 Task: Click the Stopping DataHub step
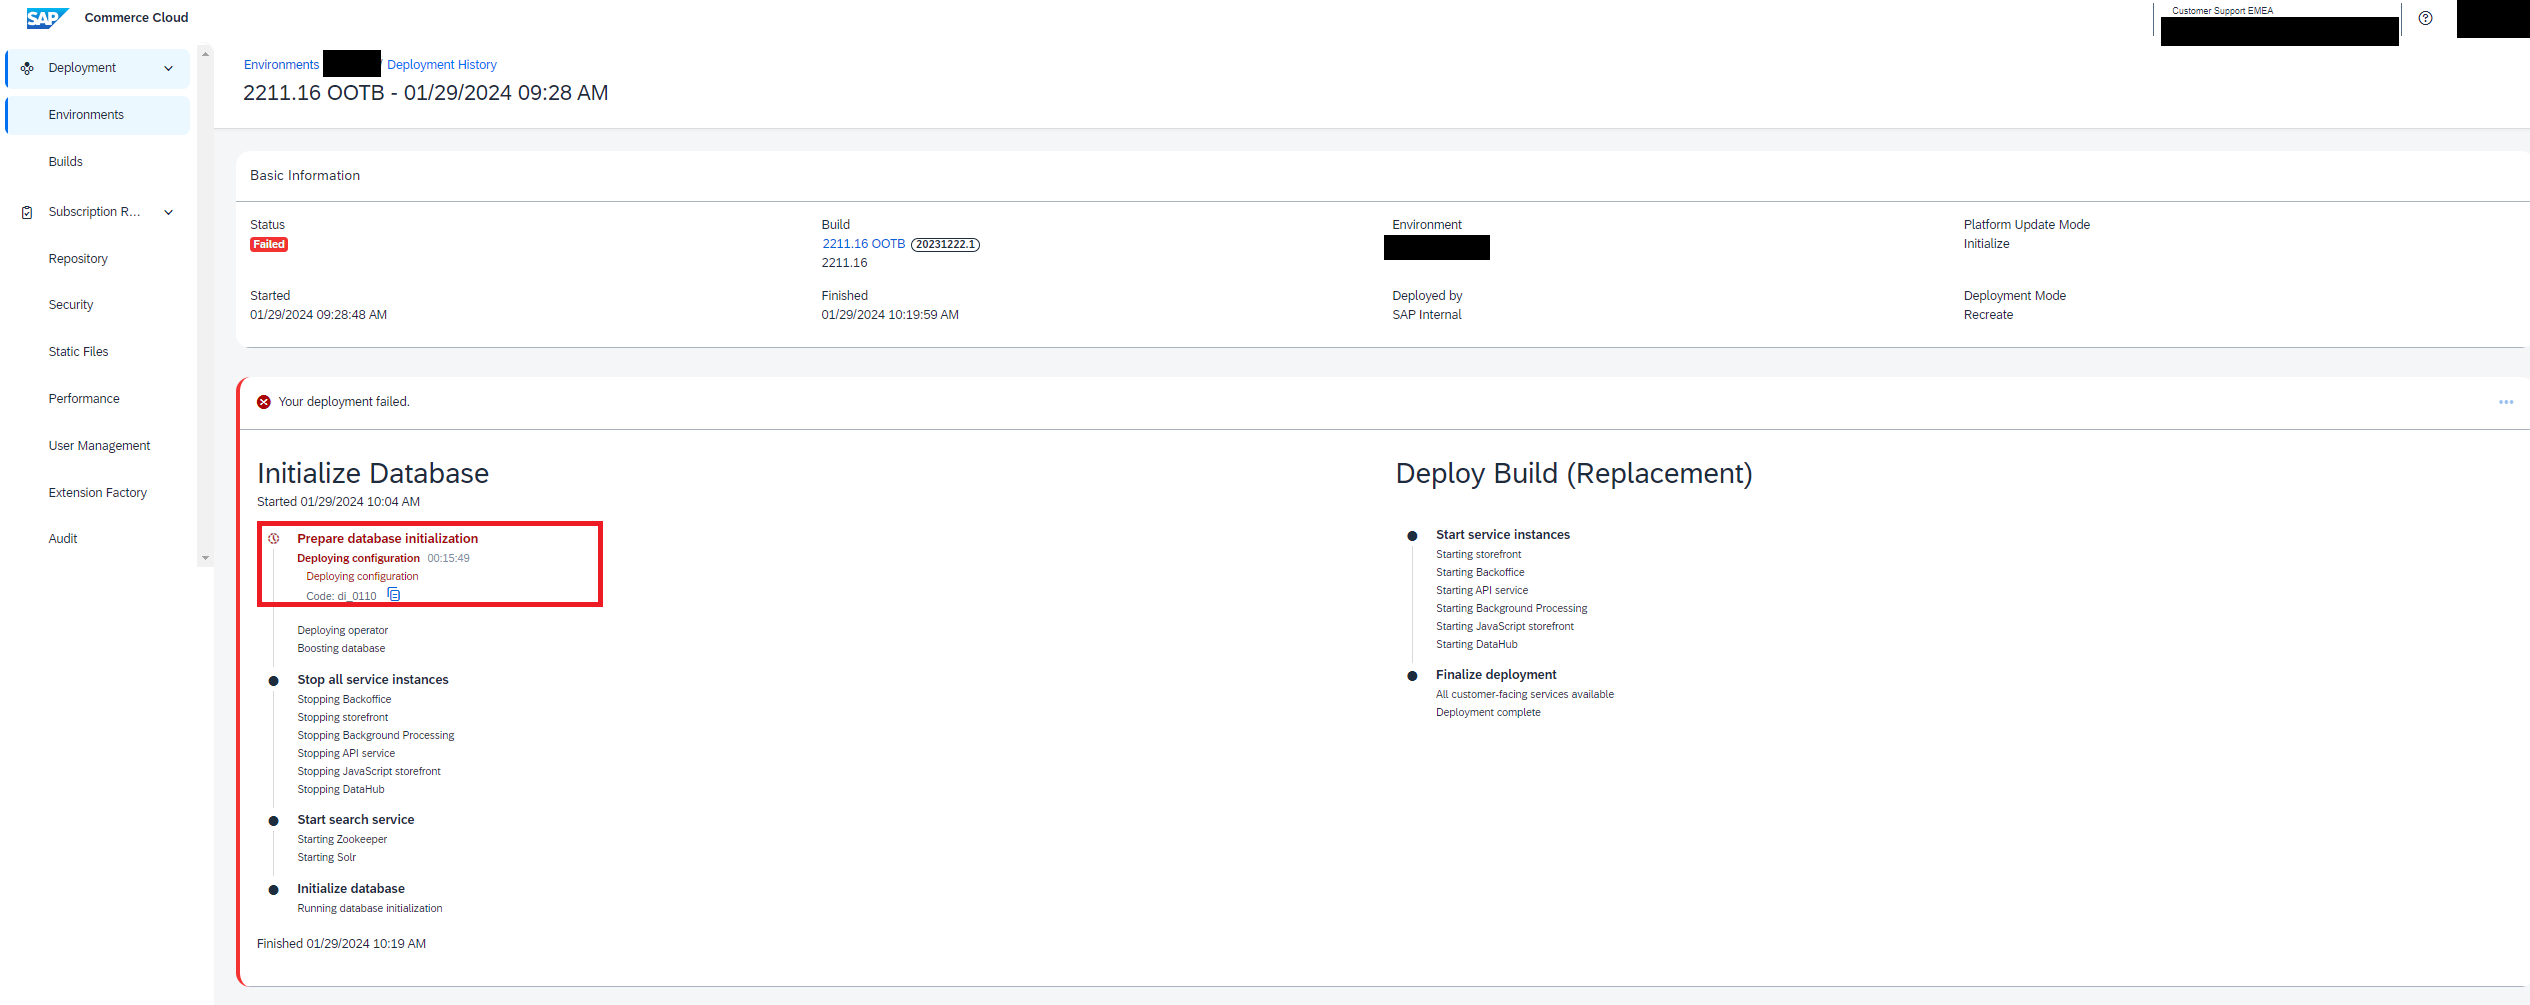(x=340, y=790)
